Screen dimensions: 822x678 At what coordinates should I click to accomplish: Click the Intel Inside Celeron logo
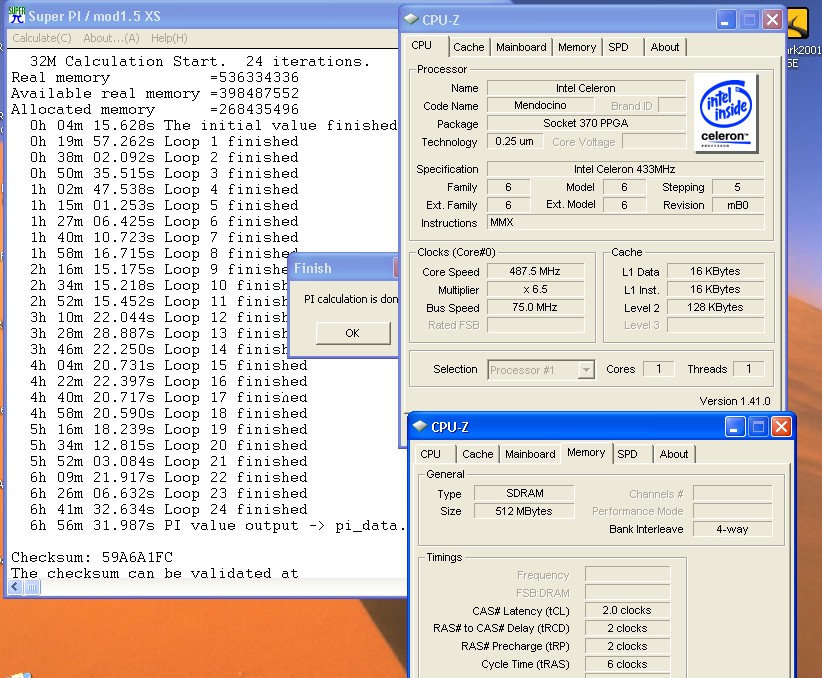pos(726,113)
